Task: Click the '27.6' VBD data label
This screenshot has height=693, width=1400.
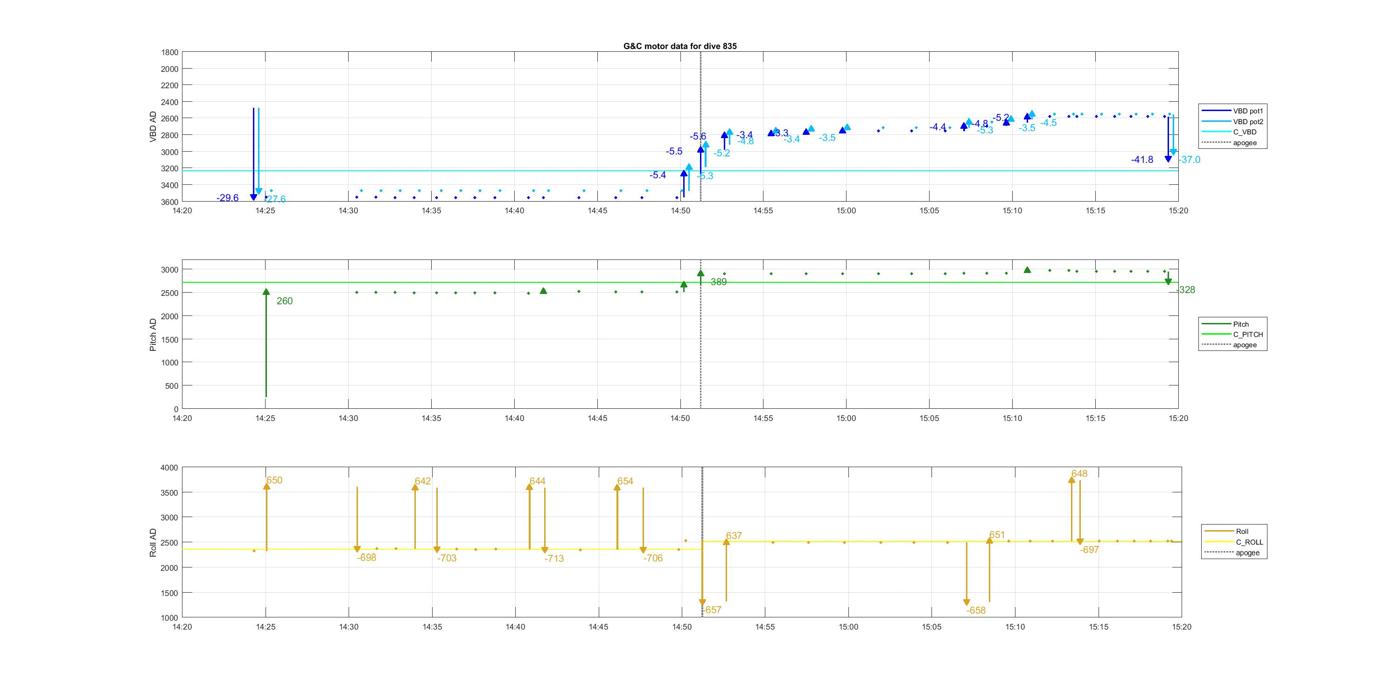Action: [276, 199]
